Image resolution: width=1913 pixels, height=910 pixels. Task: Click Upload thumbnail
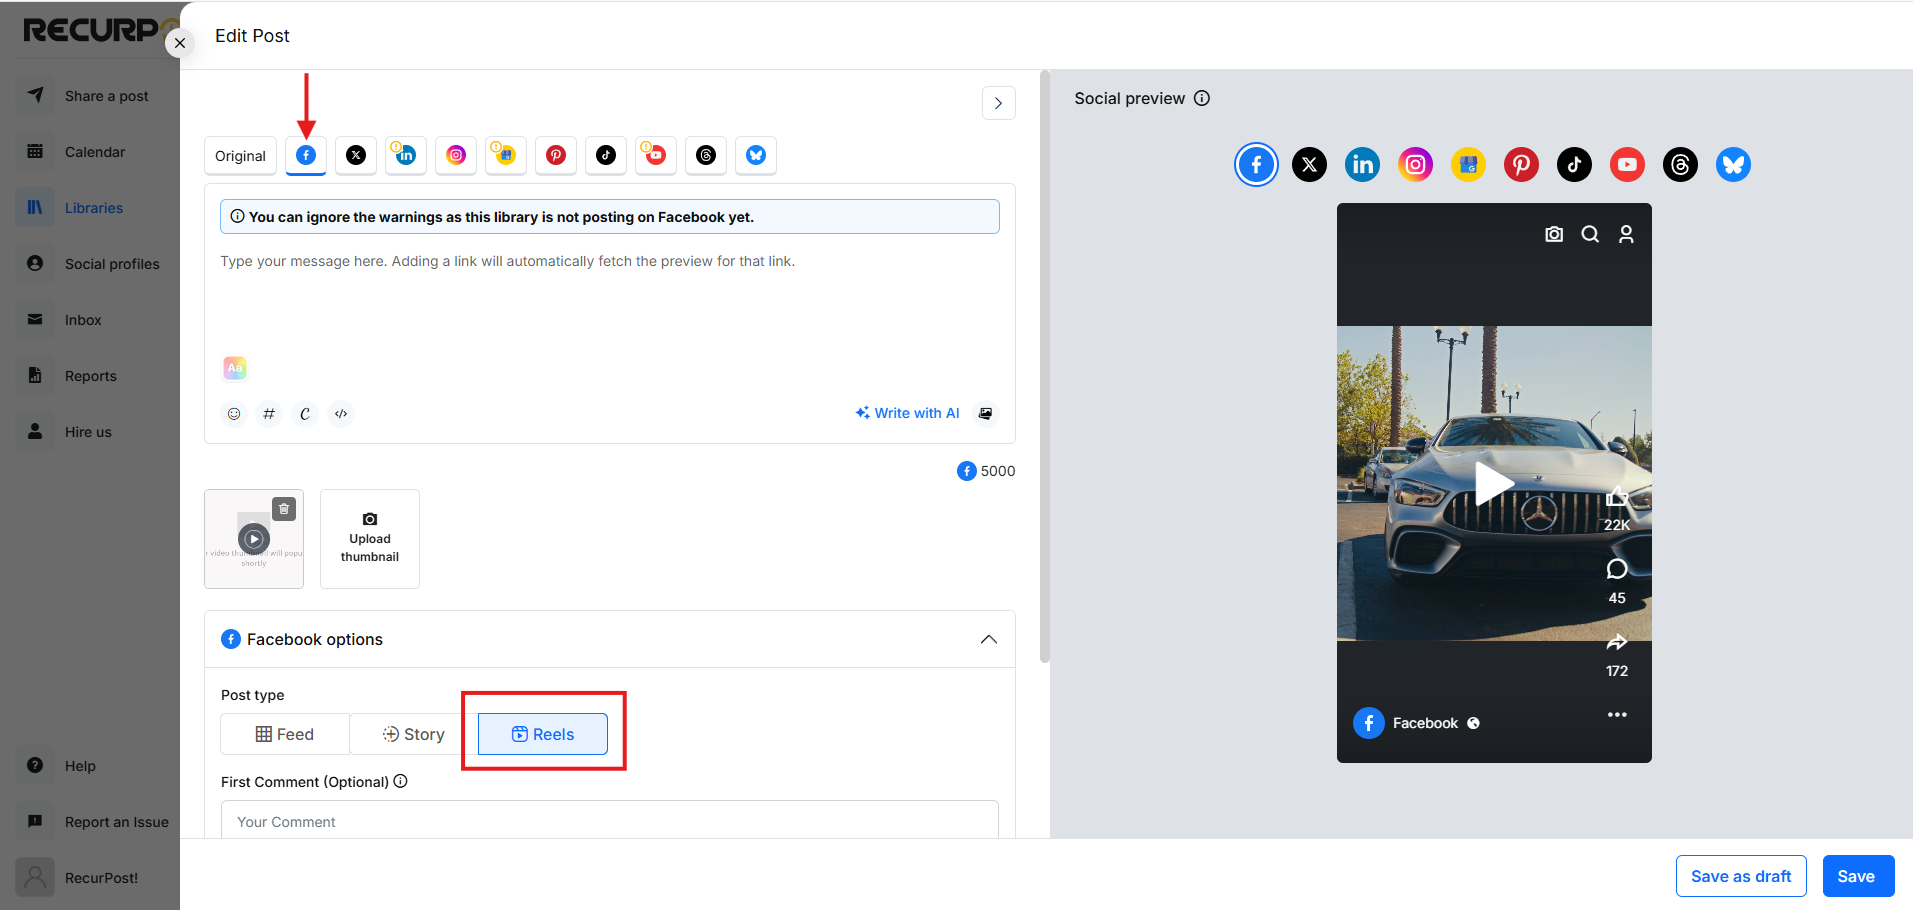coord(370,539)
